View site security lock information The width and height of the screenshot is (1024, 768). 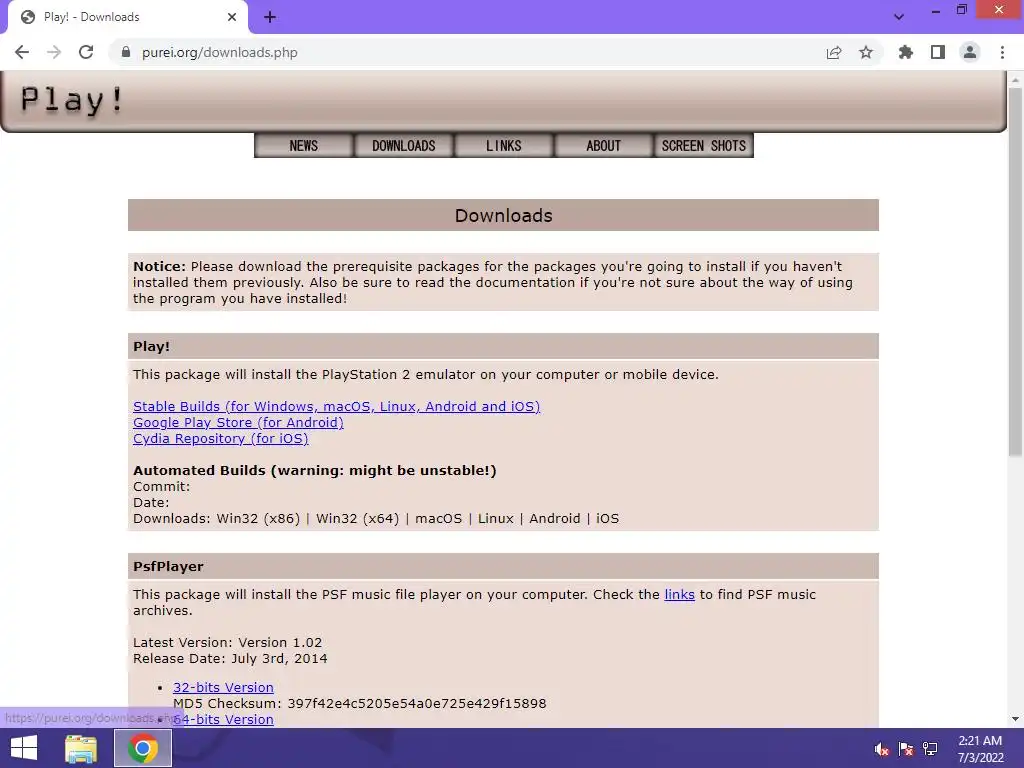point(126,52)
